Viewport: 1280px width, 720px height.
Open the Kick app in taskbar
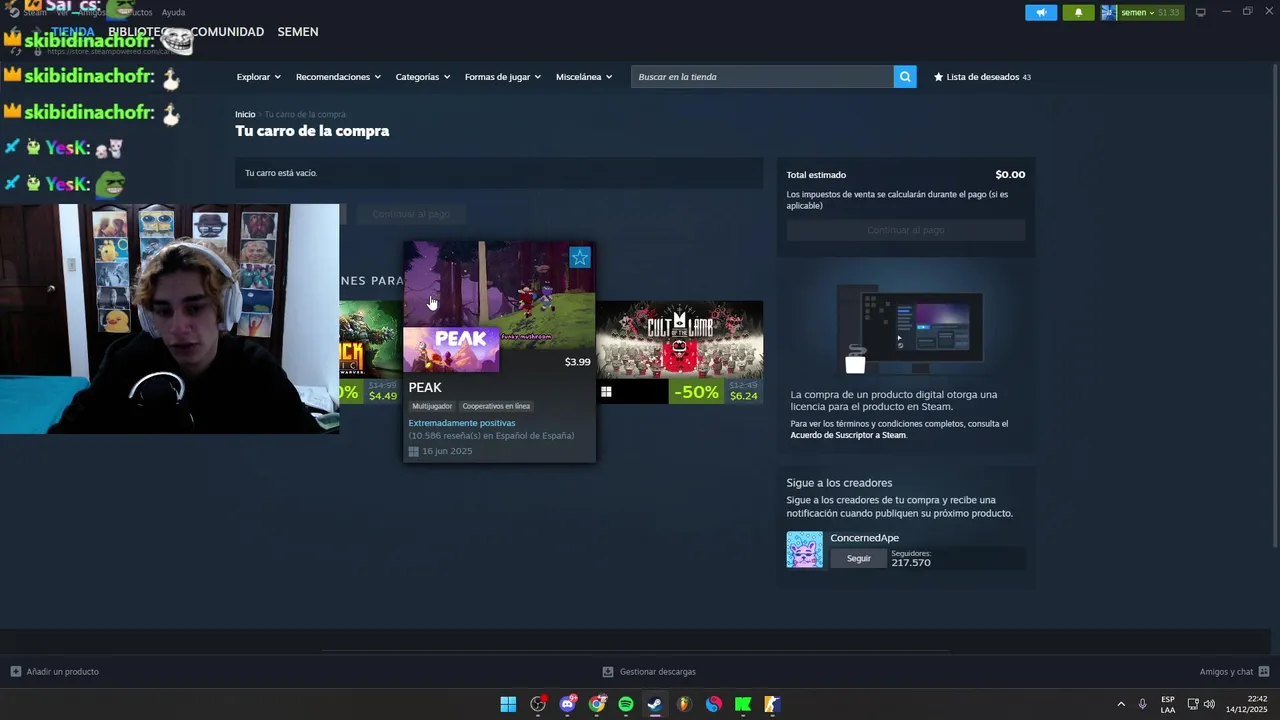coord(743,704)
